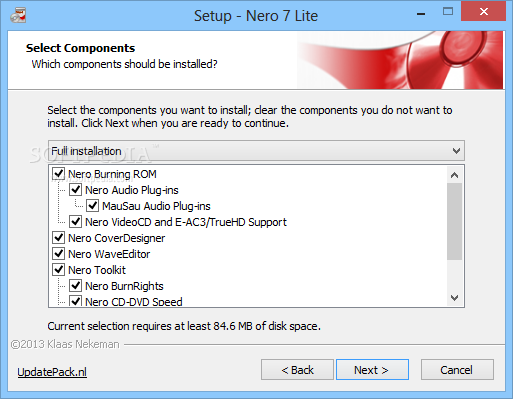
Task: Open the UpdatePack.nl link
Action: (52, 372)
